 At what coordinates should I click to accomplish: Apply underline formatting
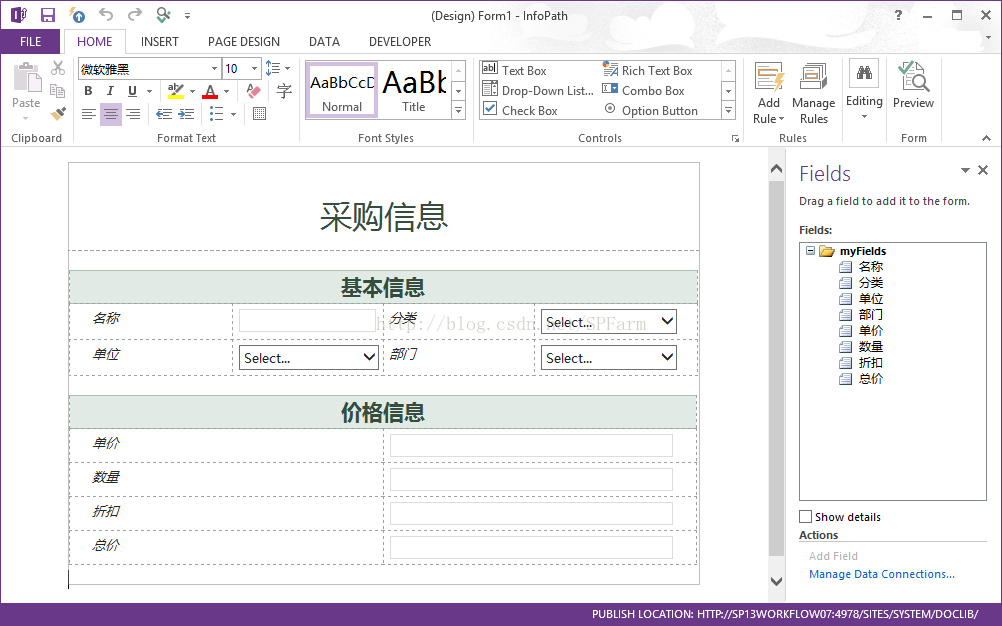(132, 91)
